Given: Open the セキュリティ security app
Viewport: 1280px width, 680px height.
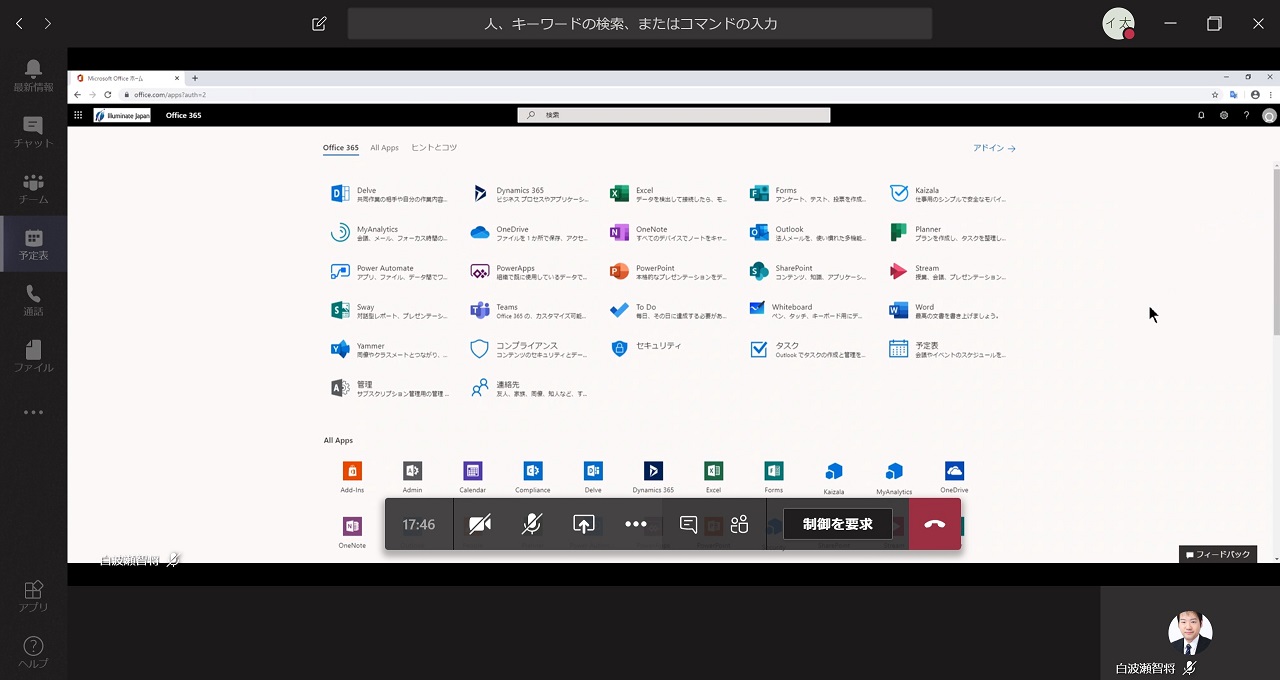Looking at the screenshot, I should [646, 348].
